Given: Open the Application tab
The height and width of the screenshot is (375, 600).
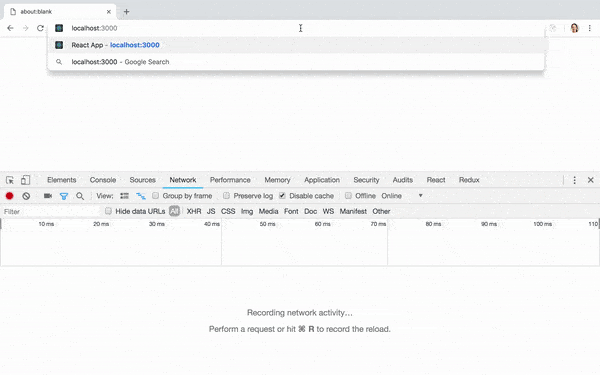Looking at the screenshot, I should click(322, 180).
